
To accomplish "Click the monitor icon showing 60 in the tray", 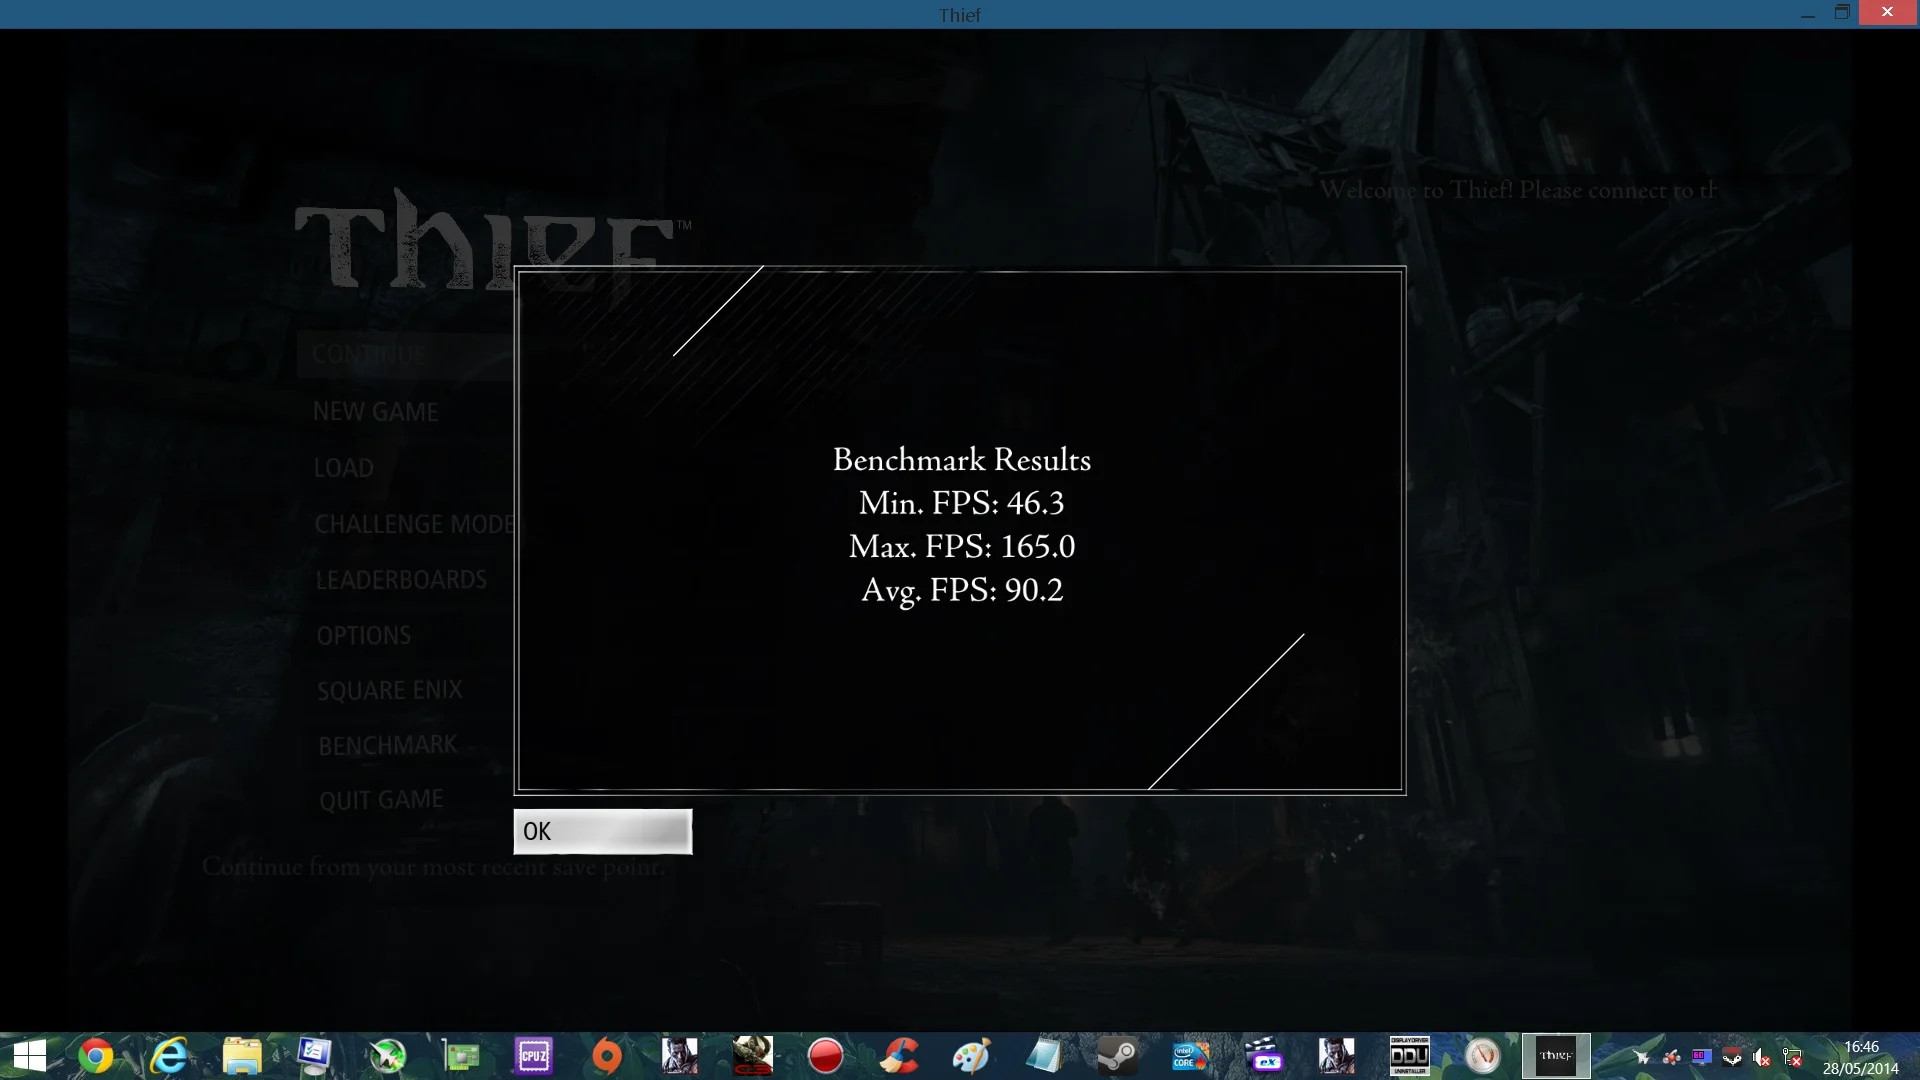I will pyautogui.click(x=1701, y=1057).
